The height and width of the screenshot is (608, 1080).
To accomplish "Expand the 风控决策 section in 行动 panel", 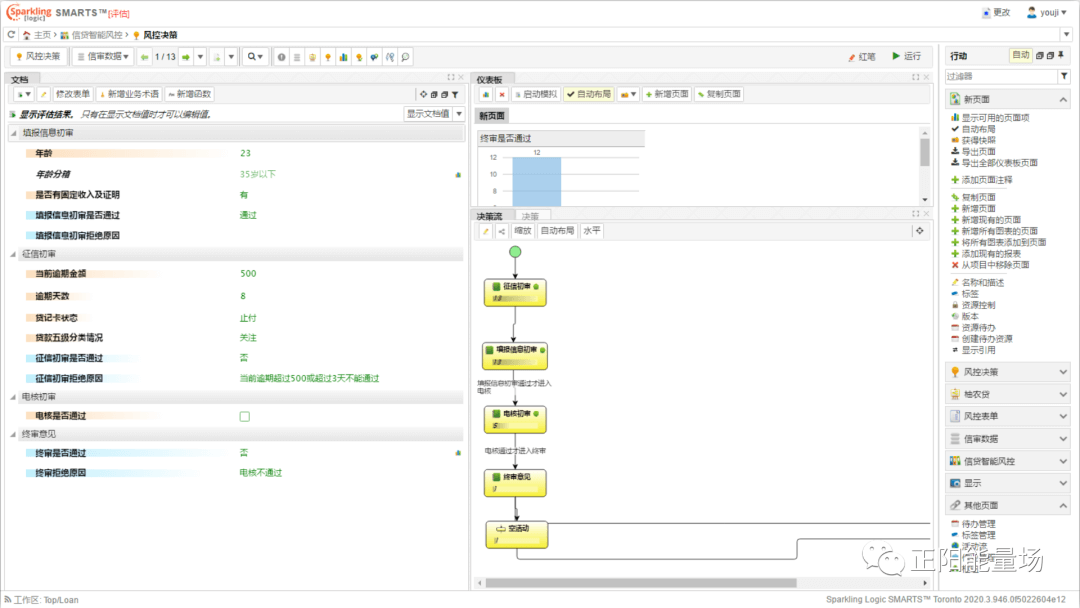I will (x=1063, y=373).
